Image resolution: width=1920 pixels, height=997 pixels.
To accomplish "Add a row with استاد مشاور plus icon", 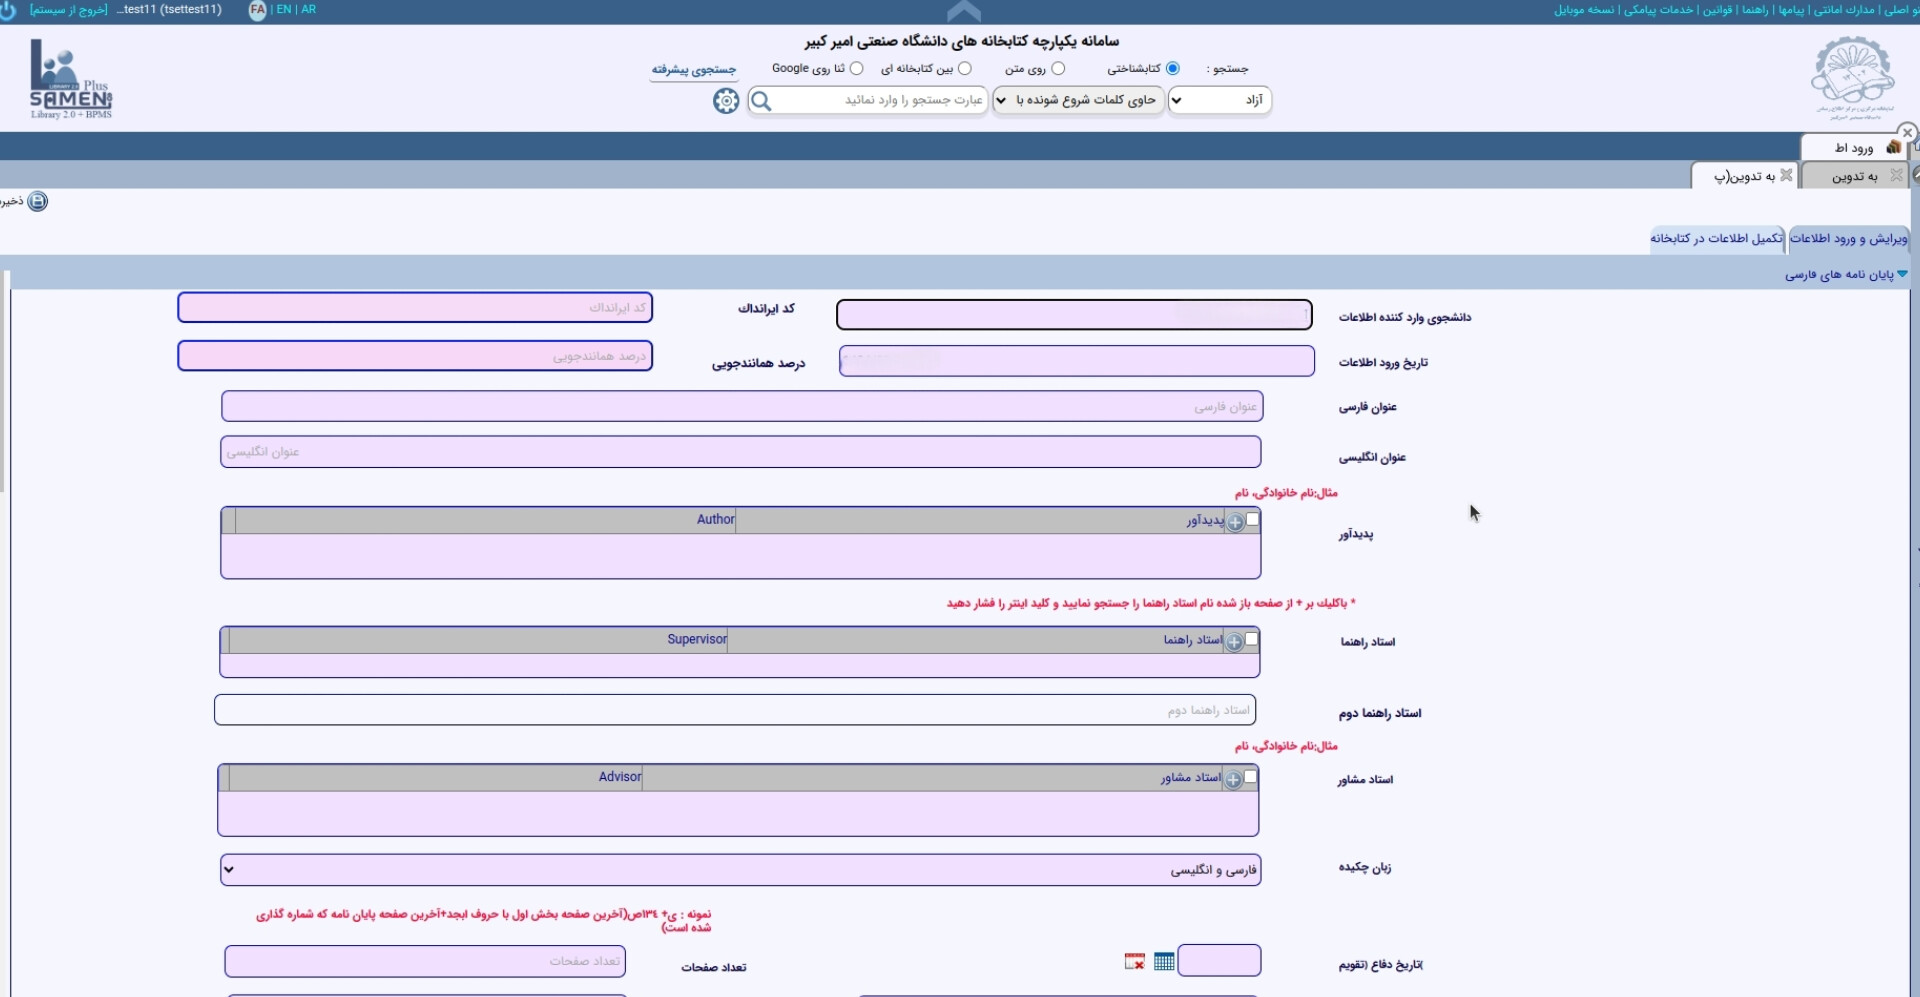I will click(1234, 780).
